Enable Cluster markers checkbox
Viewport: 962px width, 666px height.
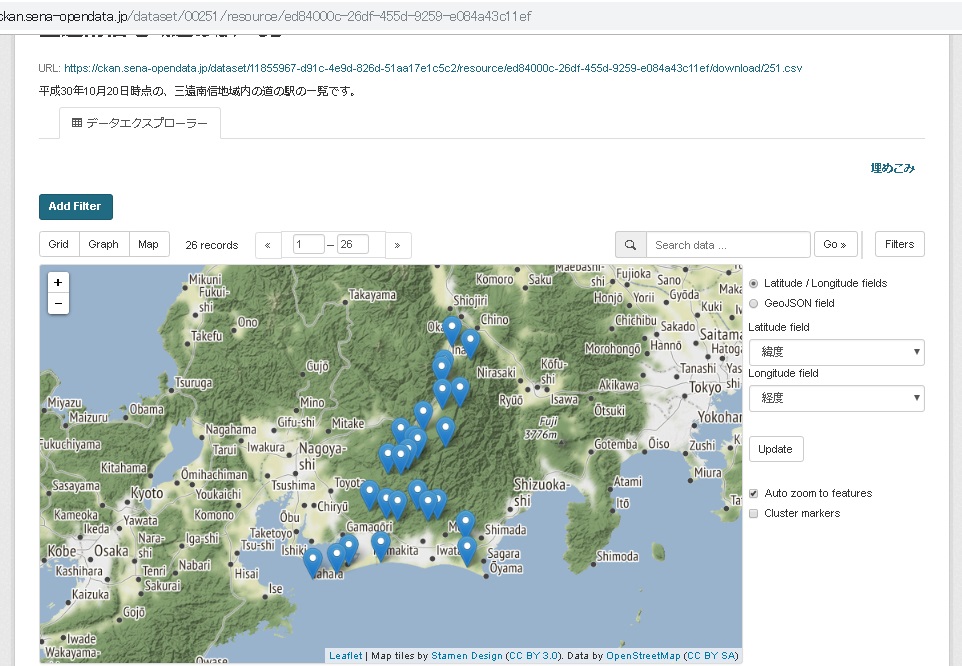[754, 514]
